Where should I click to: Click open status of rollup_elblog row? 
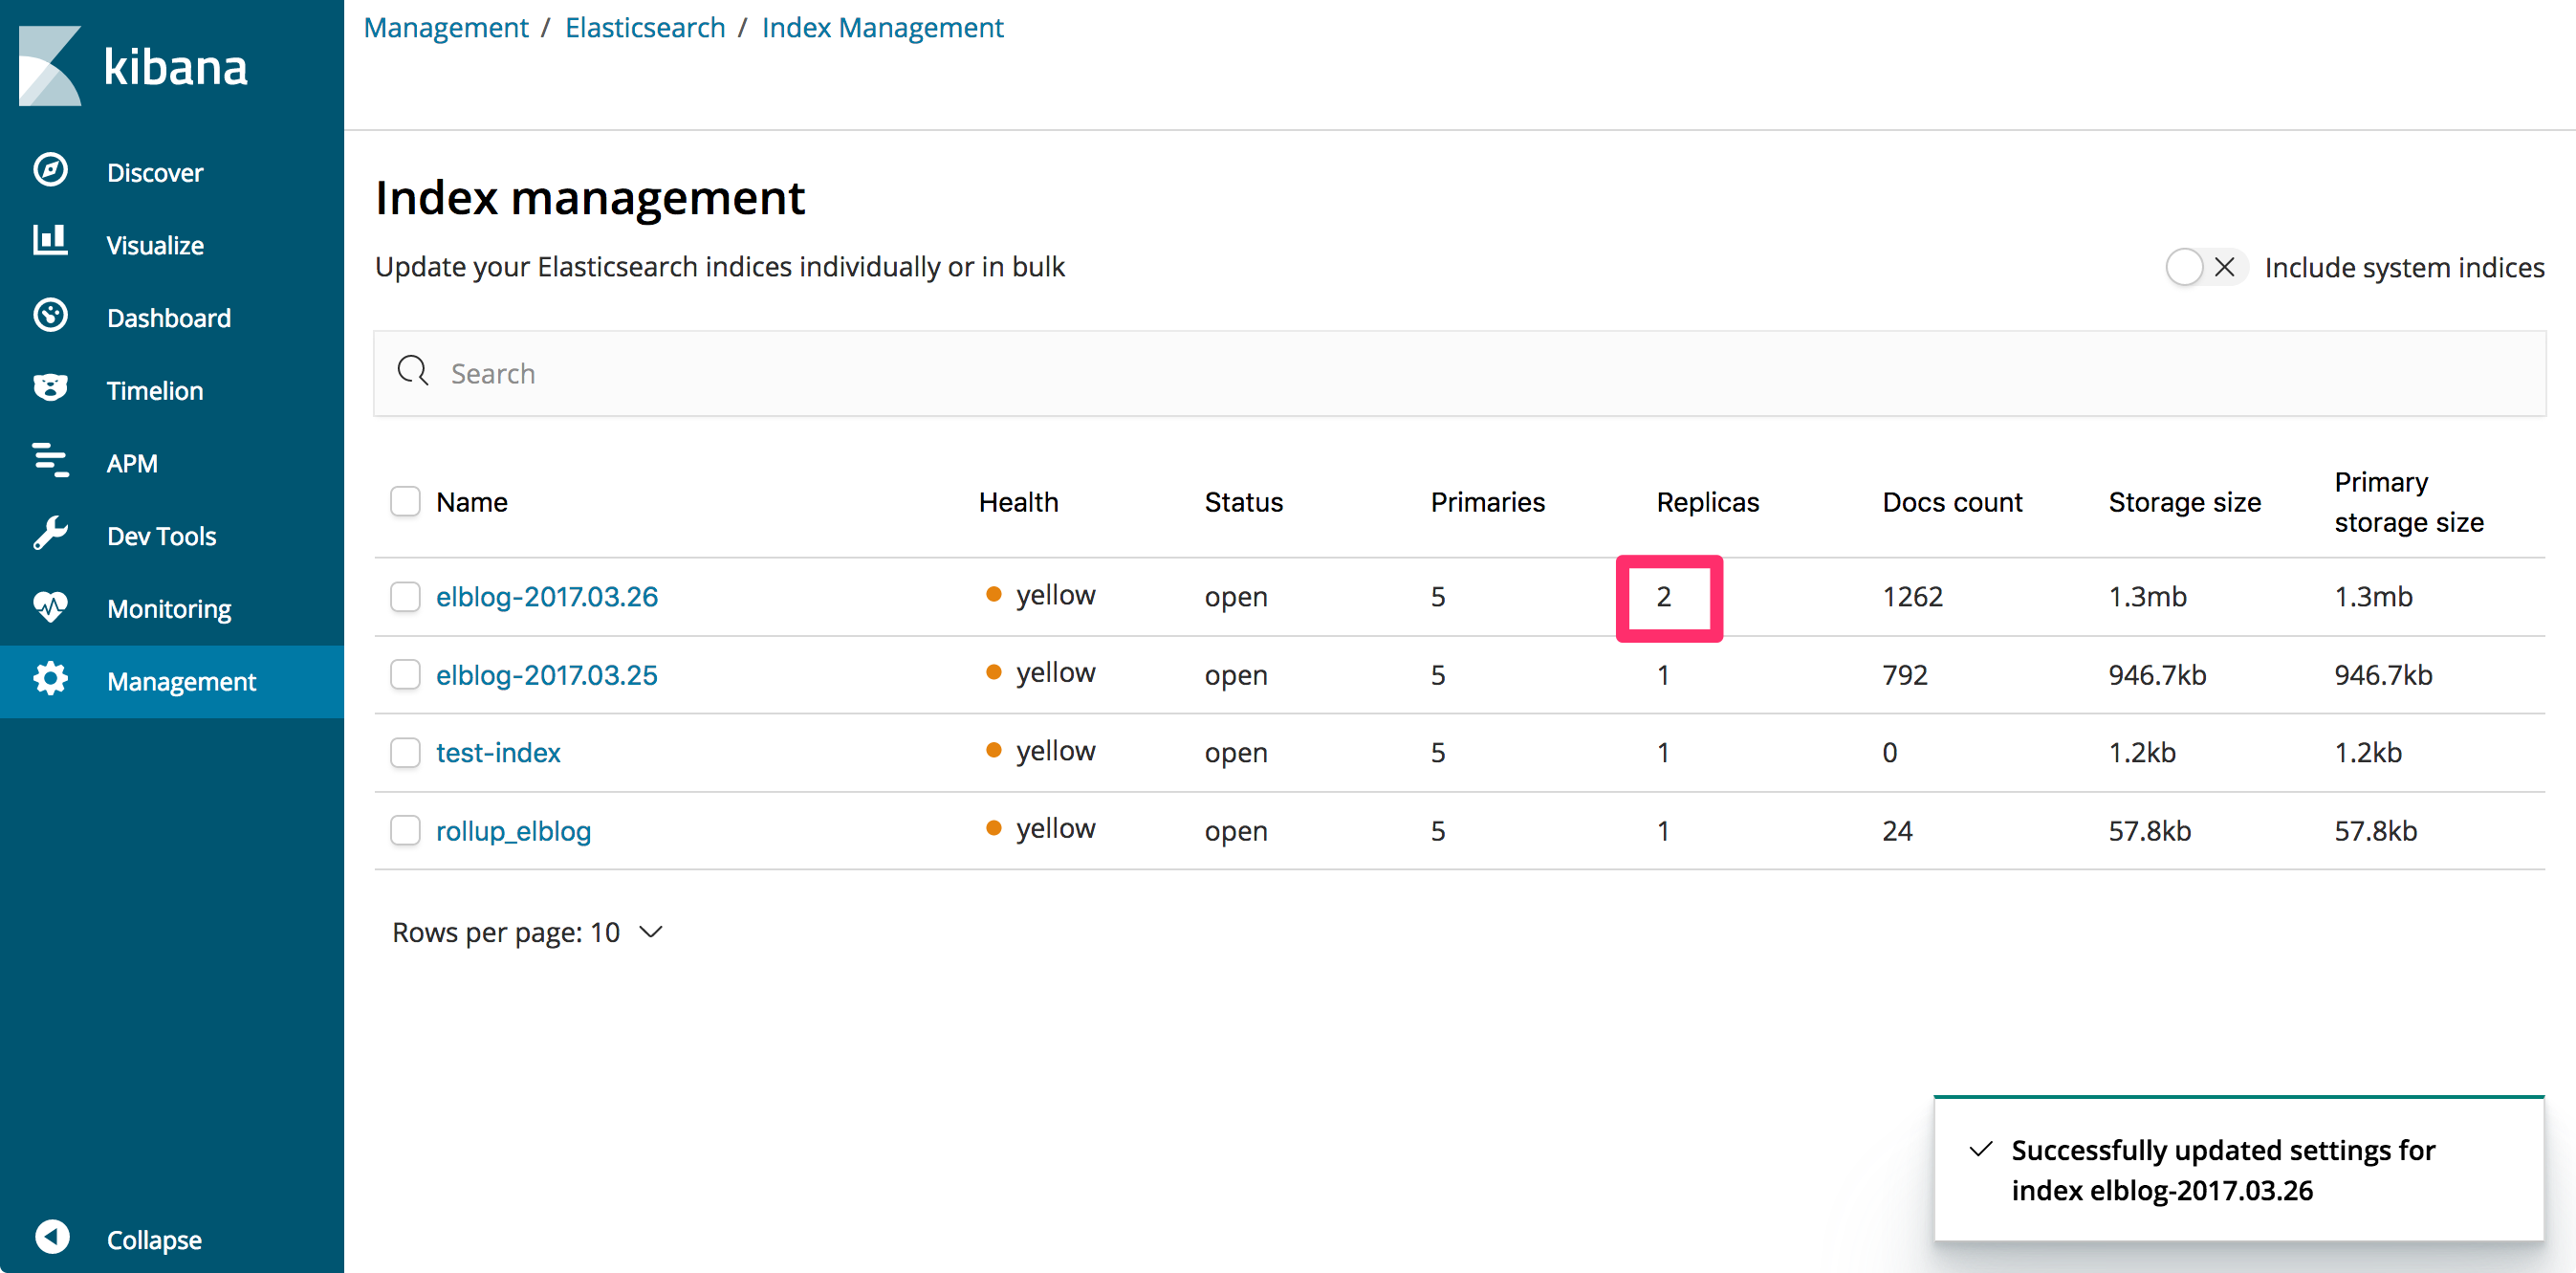(1235, 831)
